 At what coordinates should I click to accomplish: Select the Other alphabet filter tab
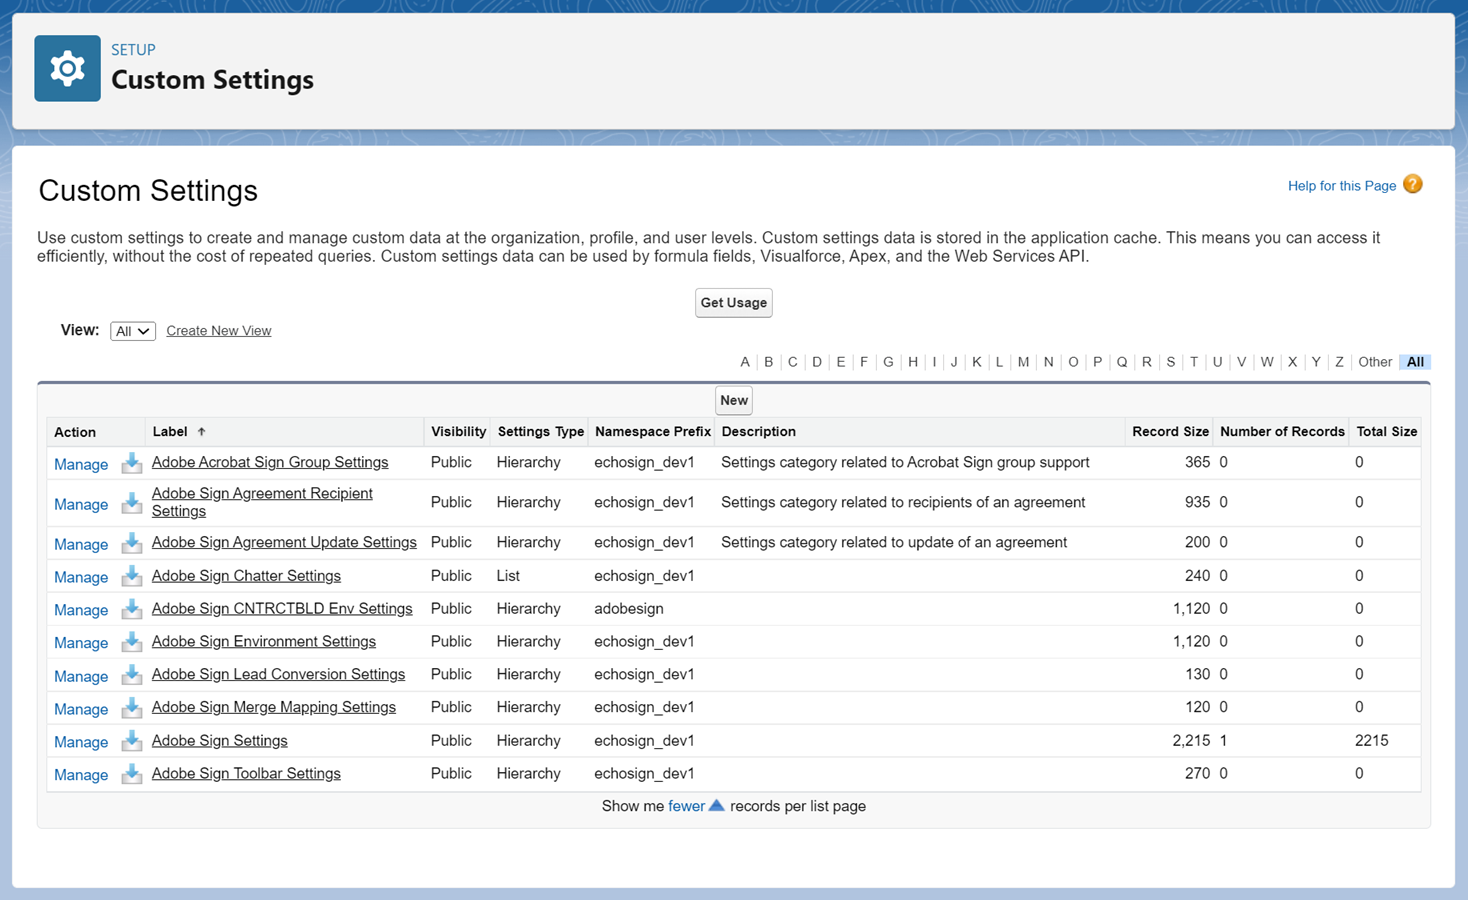tap(1374, 361)
